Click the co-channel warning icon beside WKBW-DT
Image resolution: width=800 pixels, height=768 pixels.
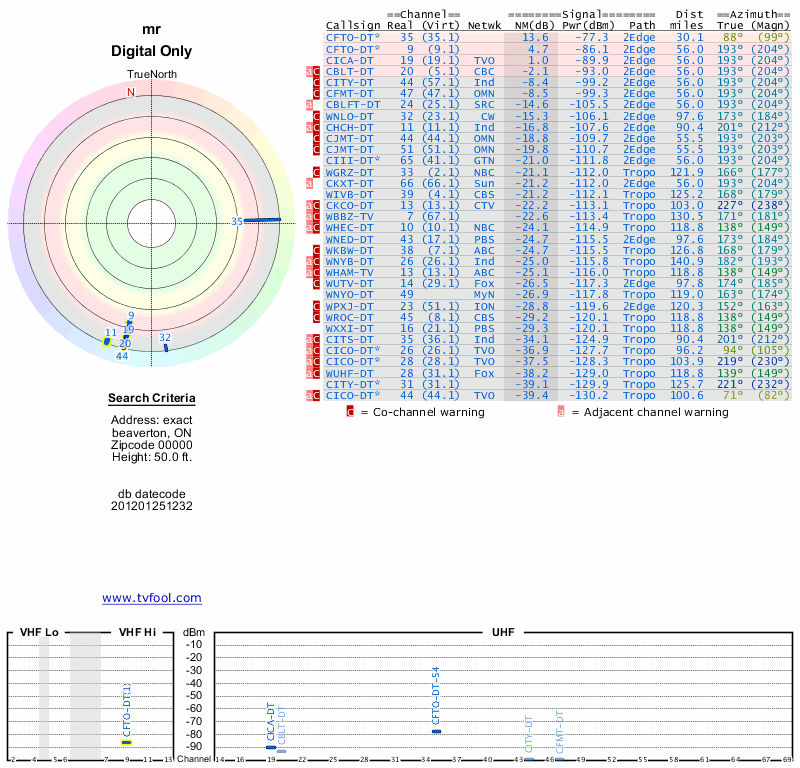[x=315, y=250]
